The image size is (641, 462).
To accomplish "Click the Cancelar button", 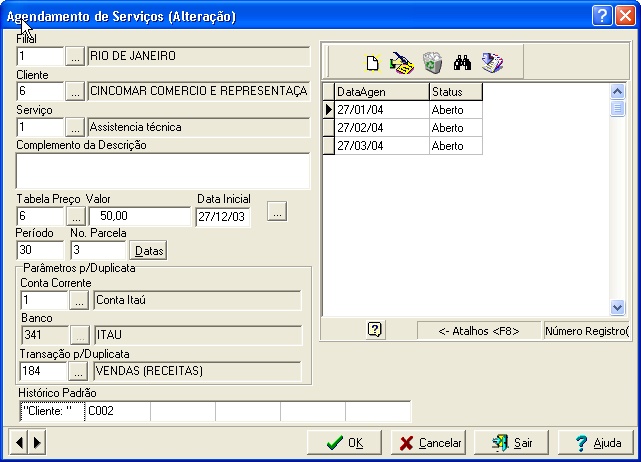I will click(x=428, y=442).
